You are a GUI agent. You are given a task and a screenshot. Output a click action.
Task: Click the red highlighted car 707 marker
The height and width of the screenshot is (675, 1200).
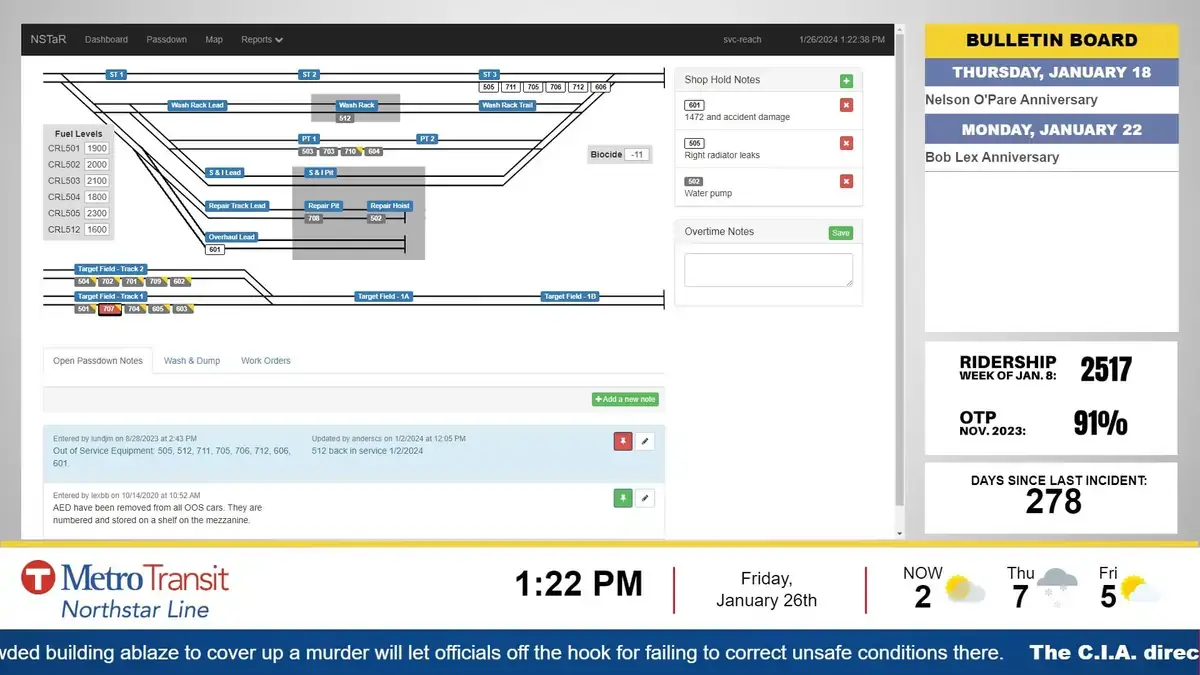(109, 310)
